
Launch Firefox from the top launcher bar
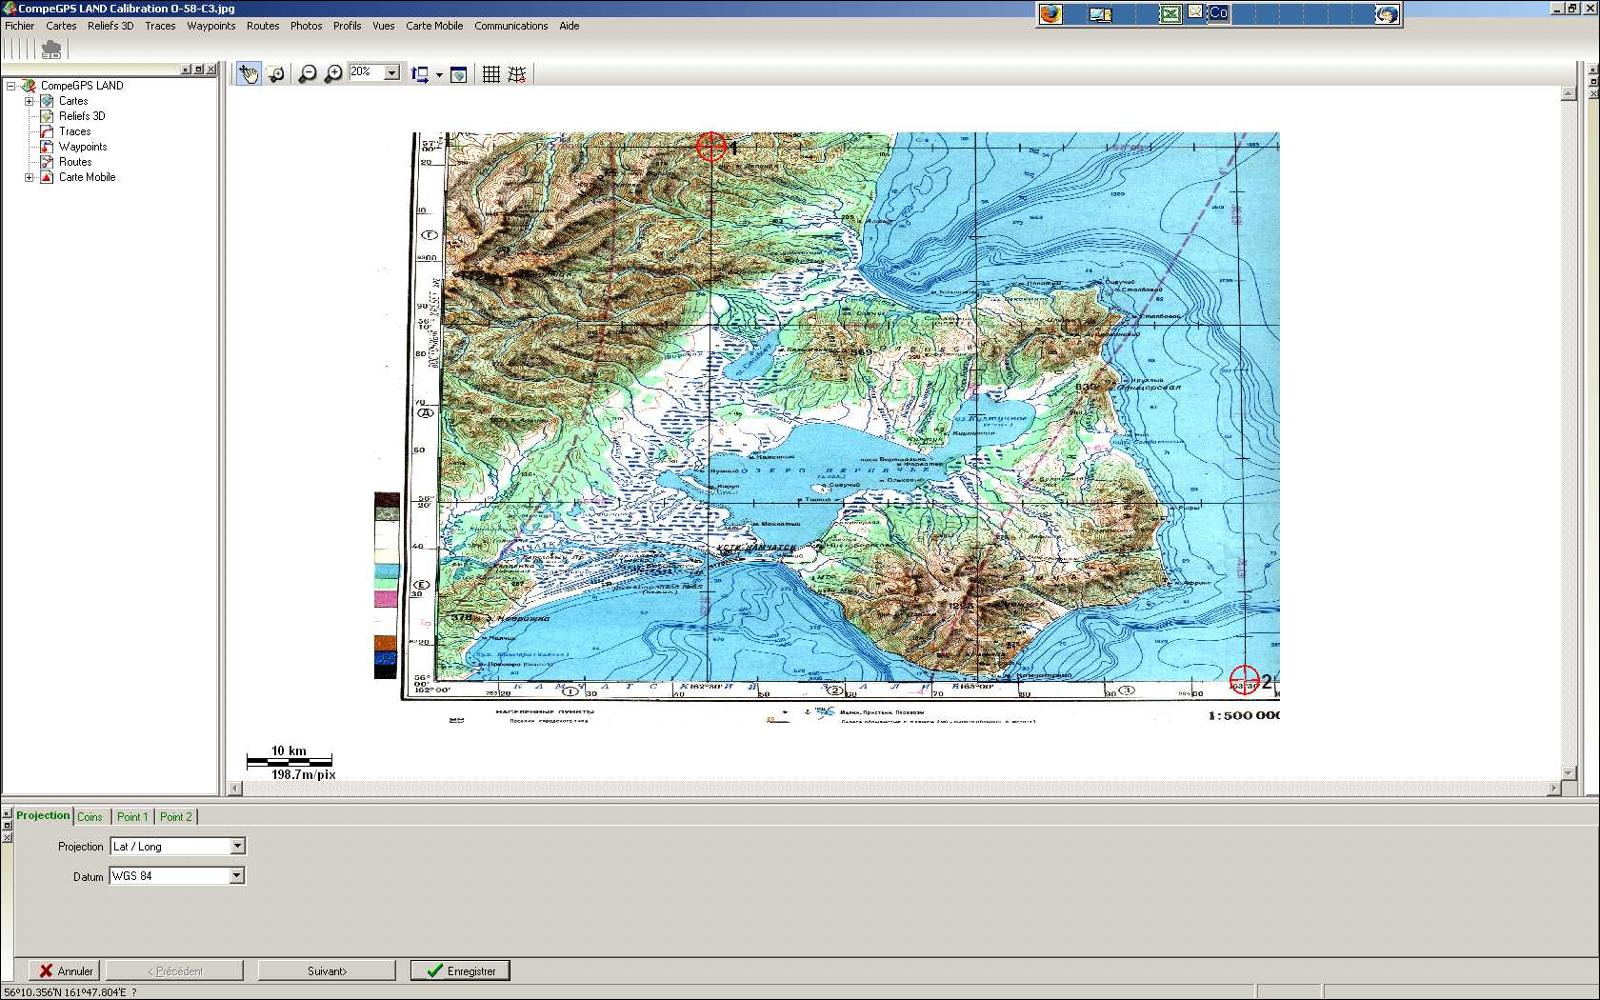(x=1050, y=14)
